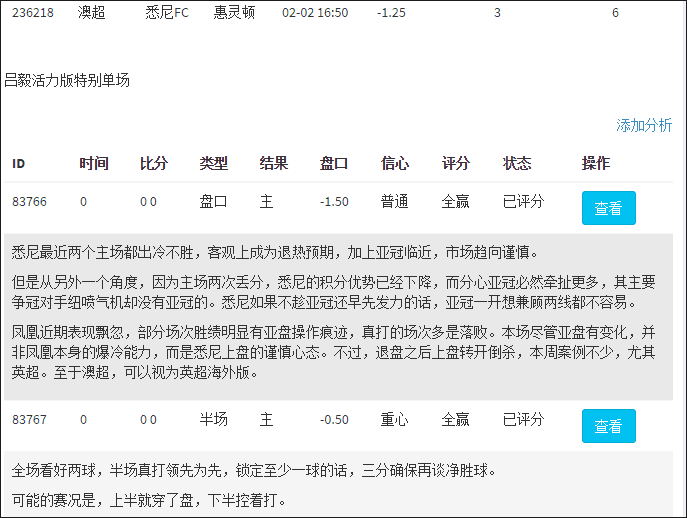This screenshot has height=518, width=687.
Task: Click 全赢 rating in row 83766
Action: coord(455,202)
